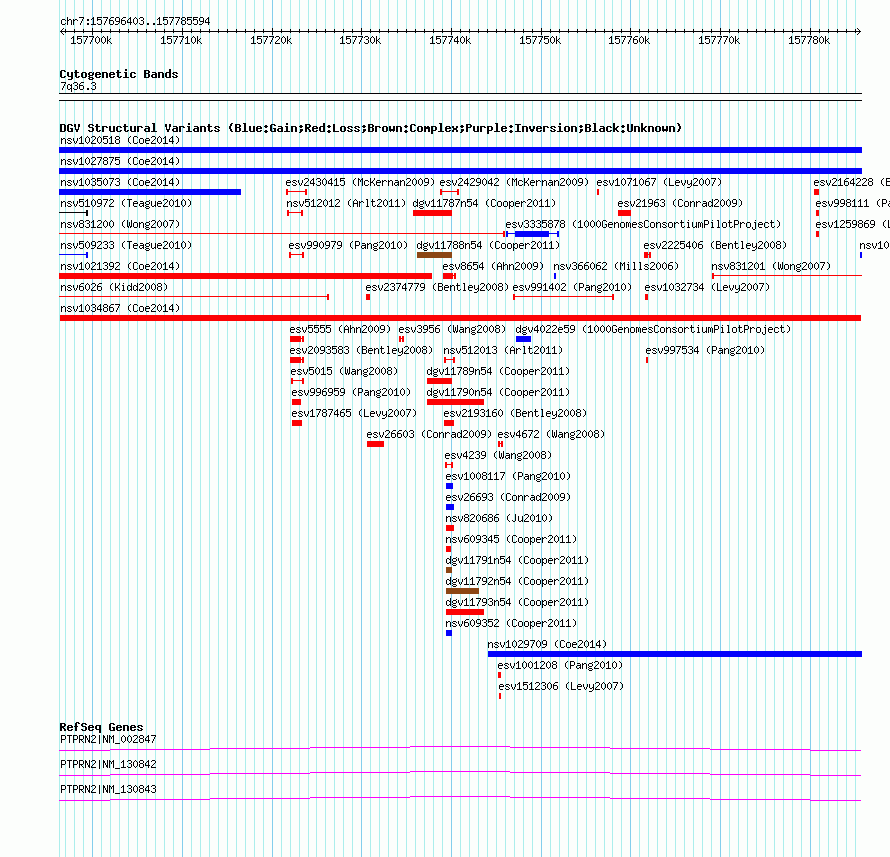Click the dgv11789n54 (Cooper2011) label
The height and width of the screenshot is (857, 890).
tap(498, 371)
